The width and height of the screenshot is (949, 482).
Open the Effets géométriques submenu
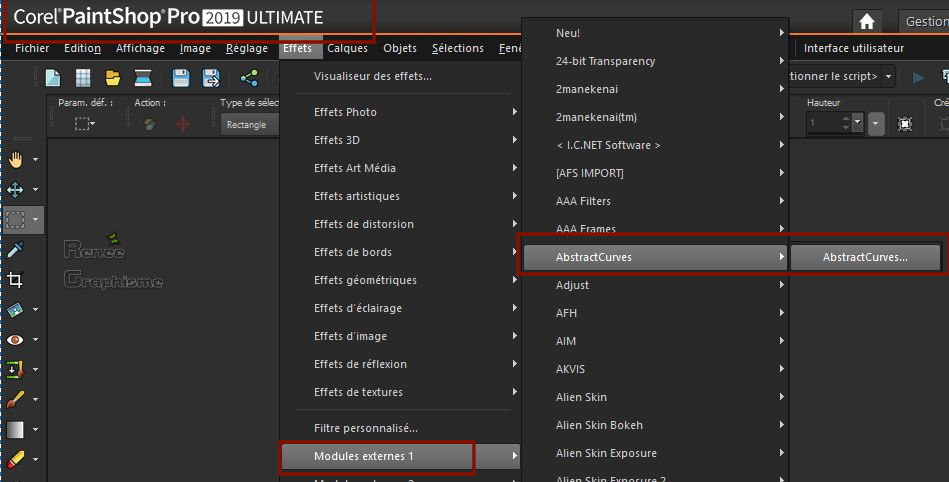click(401, 280)
